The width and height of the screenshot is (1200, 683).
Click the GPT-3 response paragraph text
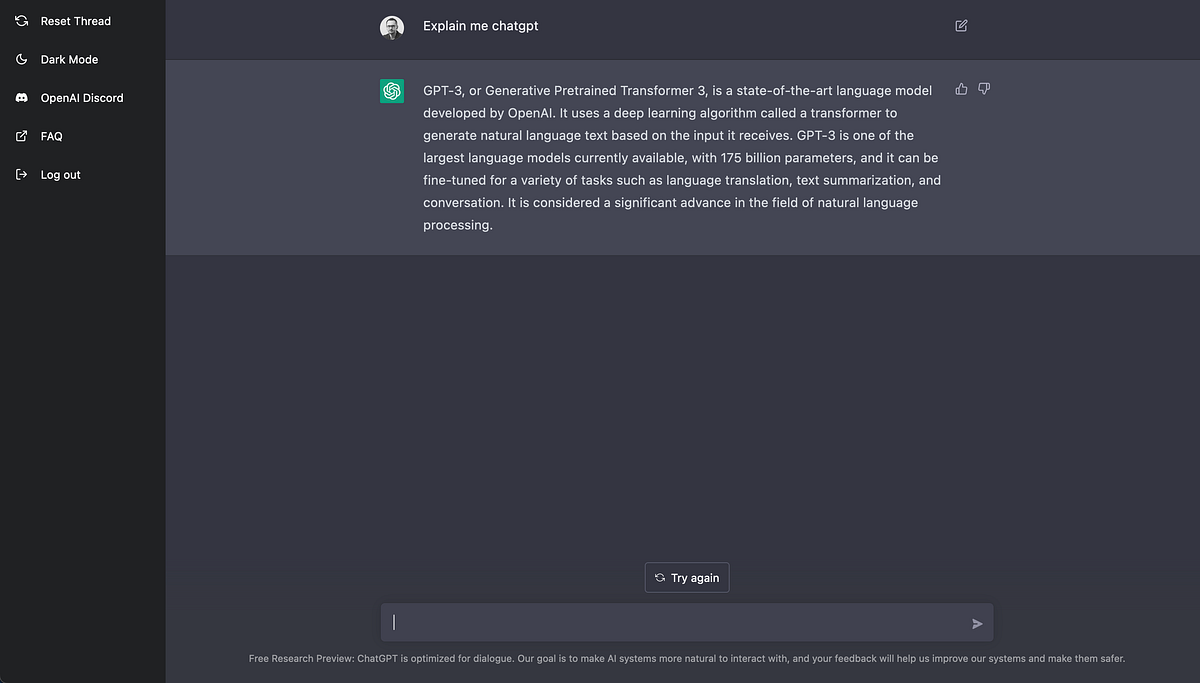(x=682, y=158)
